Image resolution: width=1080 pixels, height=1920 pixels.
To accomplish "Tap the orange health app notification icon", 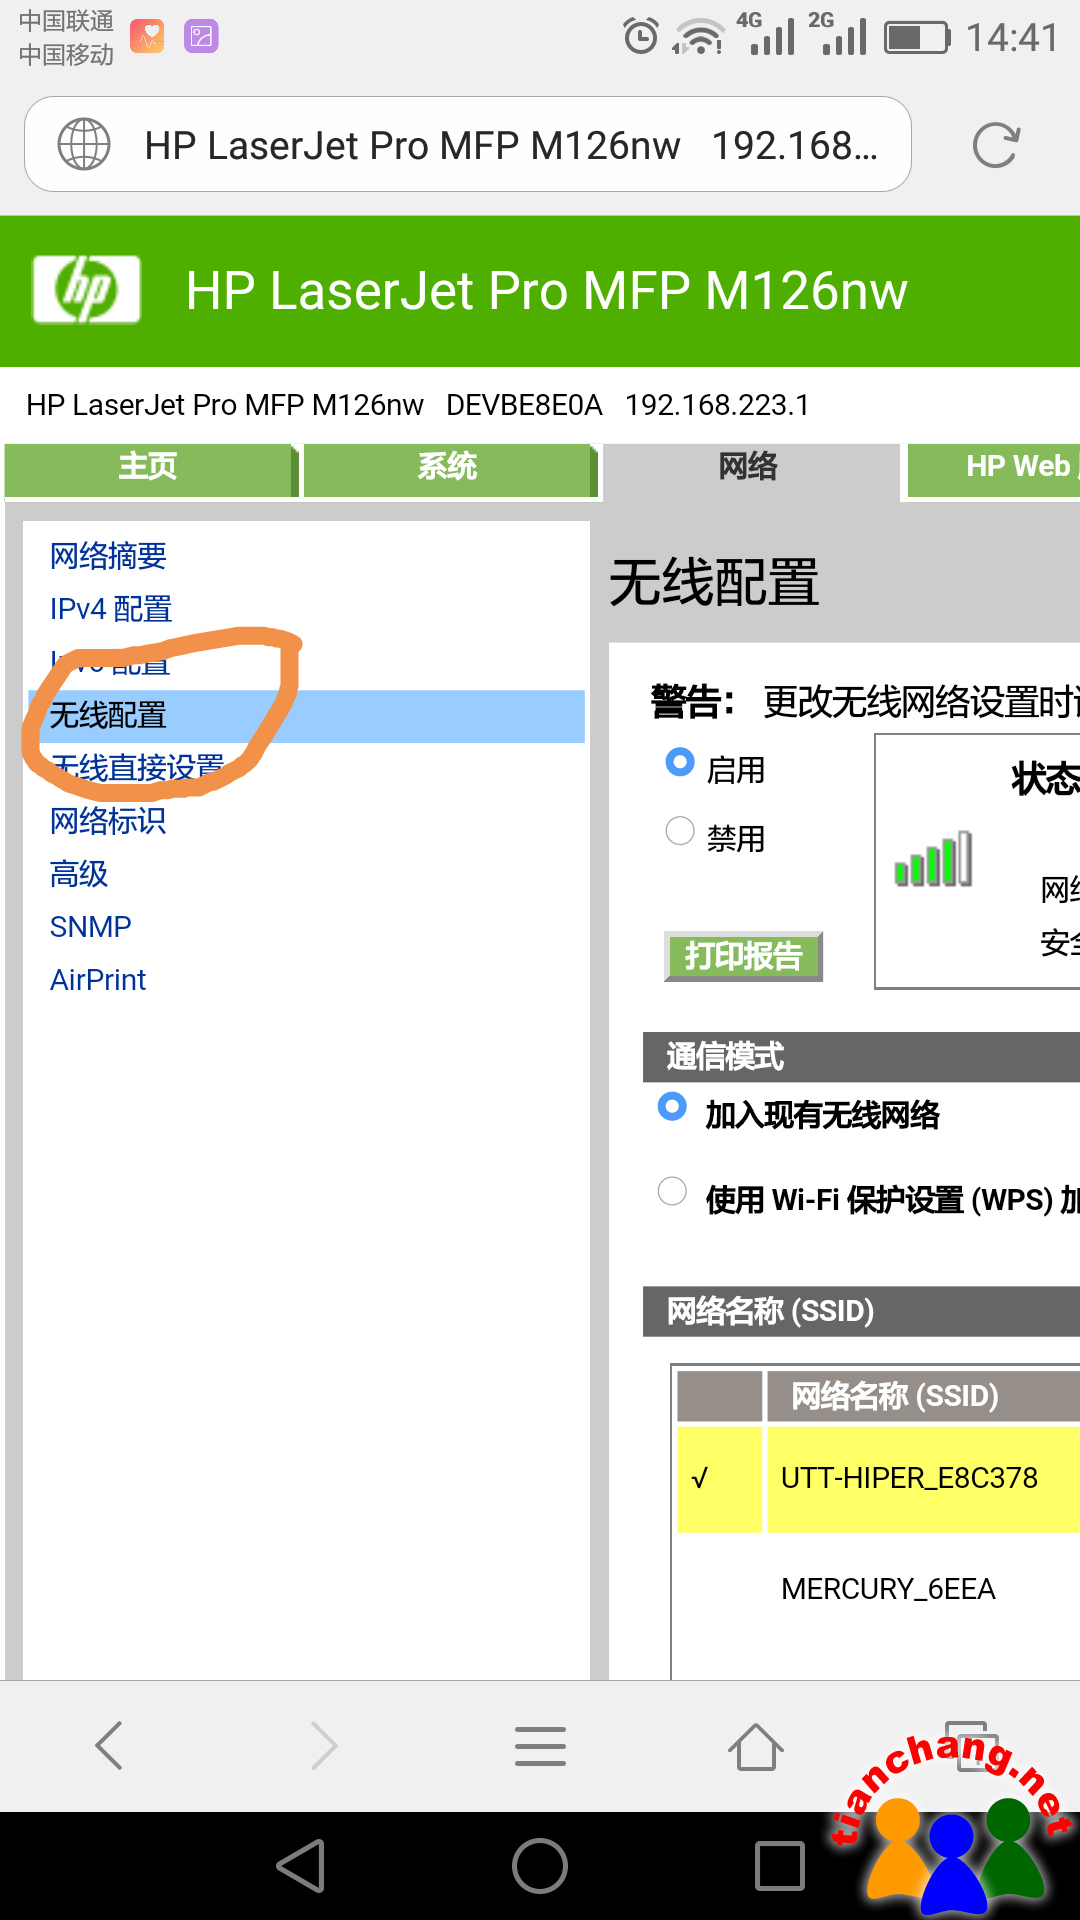I will coord(147,37).
